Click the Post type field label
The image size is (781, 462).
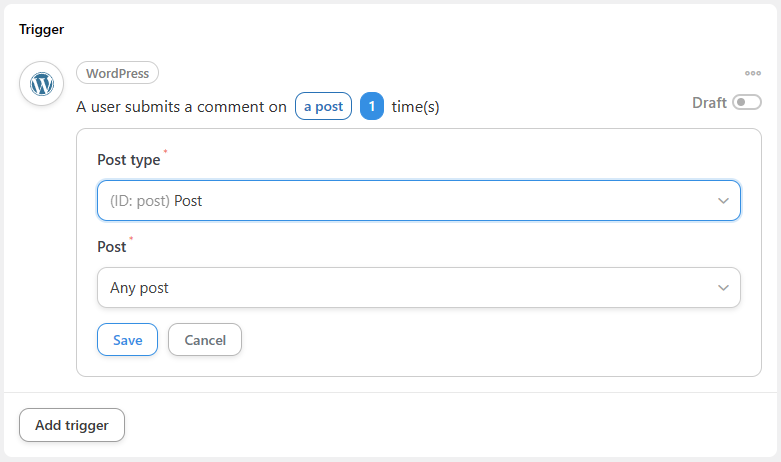point(129,160)
